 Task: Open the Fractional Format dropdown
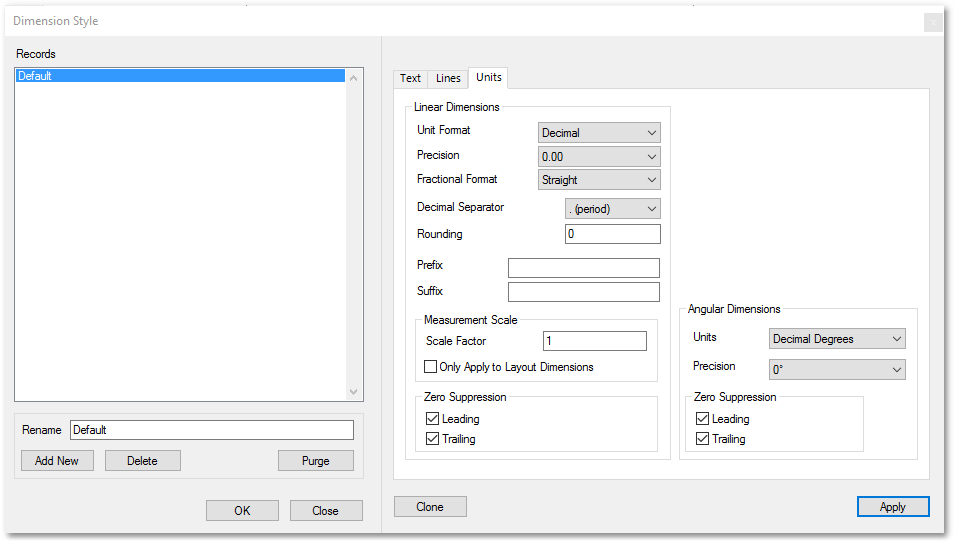tap(599, 180)
